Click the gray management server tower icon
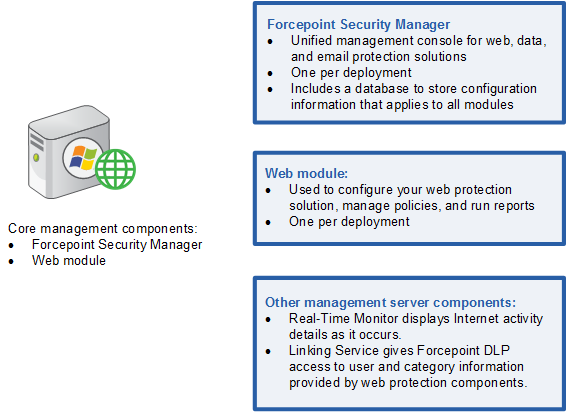Viewport: 567px width, 412px height. tap(69, 152)
